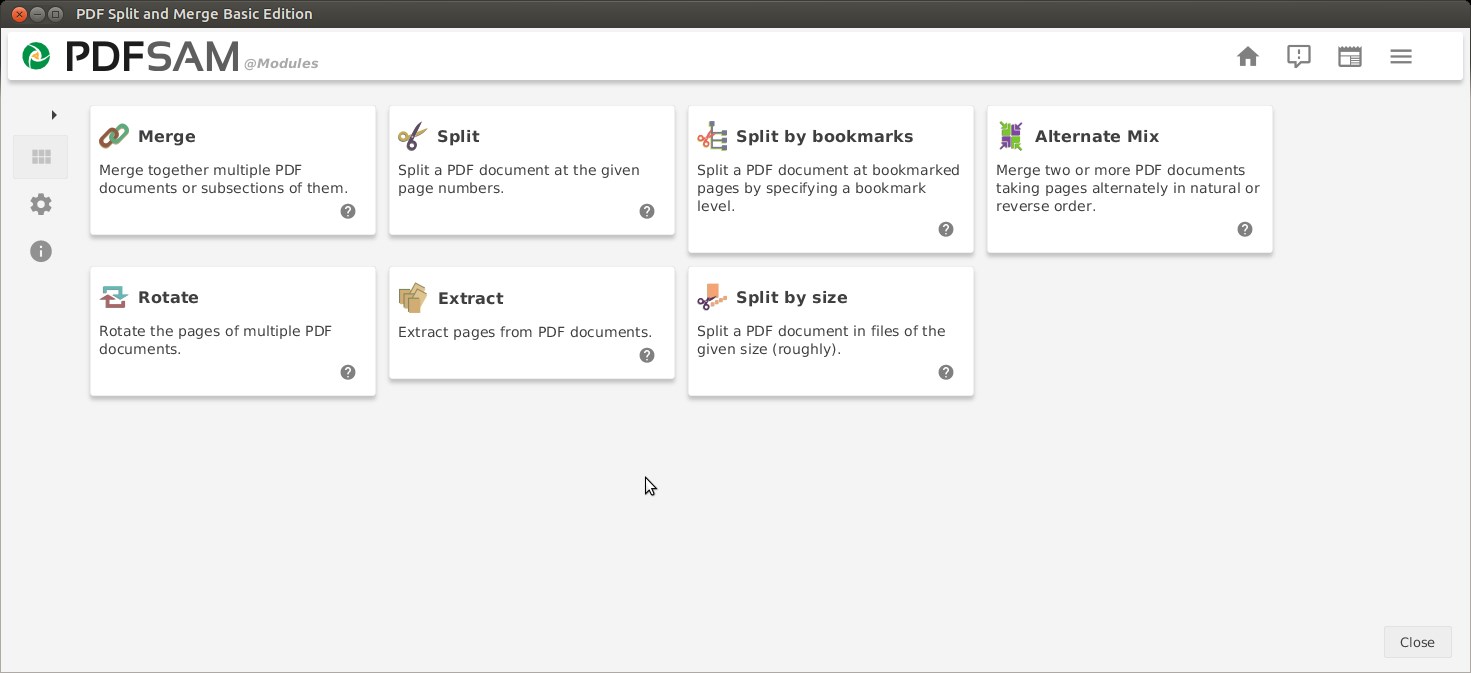Click the Split scissors icon
The width and height of the screenshot is (1471, 673).
412,136
